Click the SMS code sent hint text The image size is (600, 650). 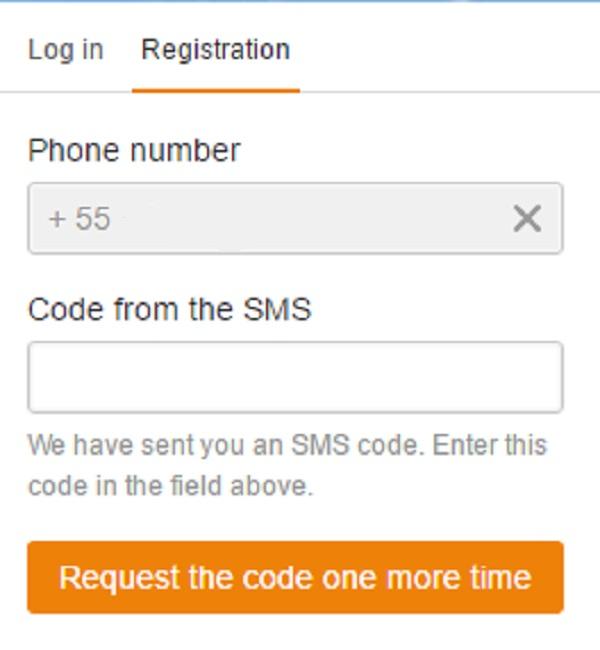tap(287, 465)
